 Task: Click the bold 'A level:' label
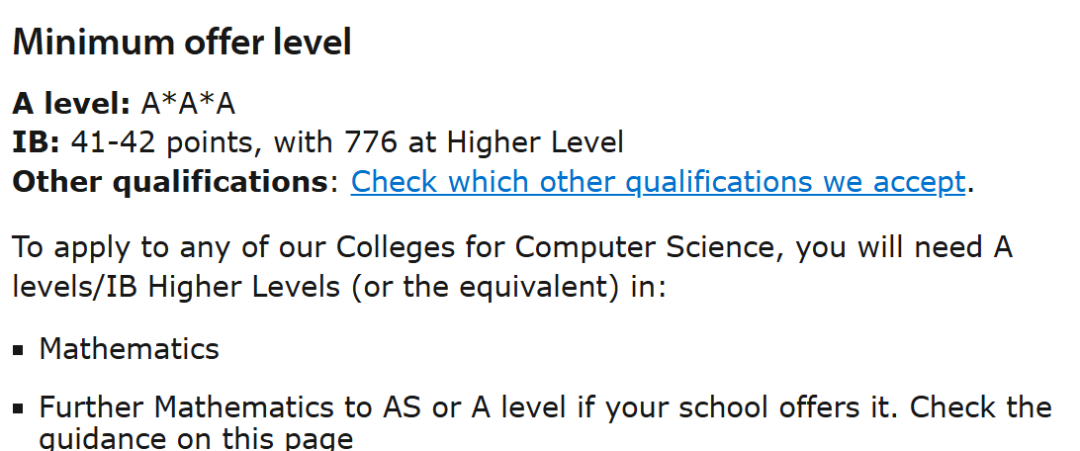coord(71,104)
